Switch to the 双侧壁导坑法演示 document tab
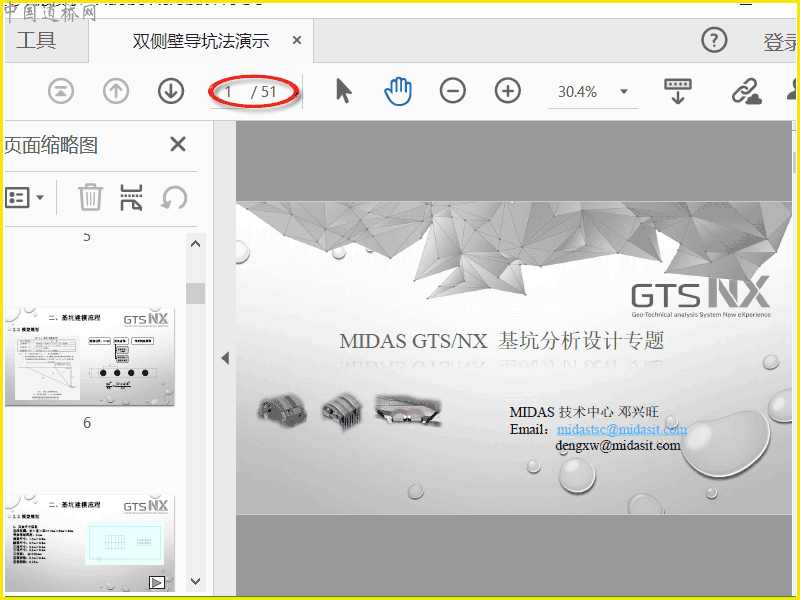 201,41
